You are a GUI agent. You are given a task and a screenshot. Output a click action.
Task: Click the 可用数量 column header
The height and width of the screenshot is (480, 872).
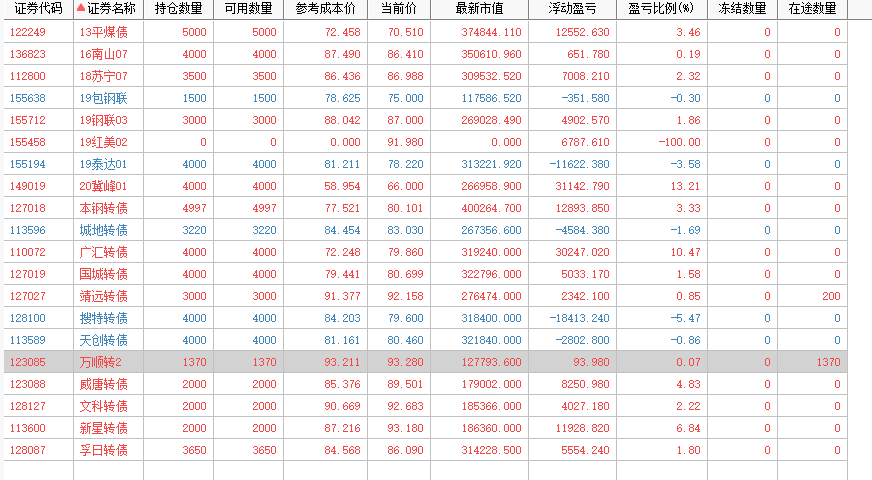click(249, 8)
